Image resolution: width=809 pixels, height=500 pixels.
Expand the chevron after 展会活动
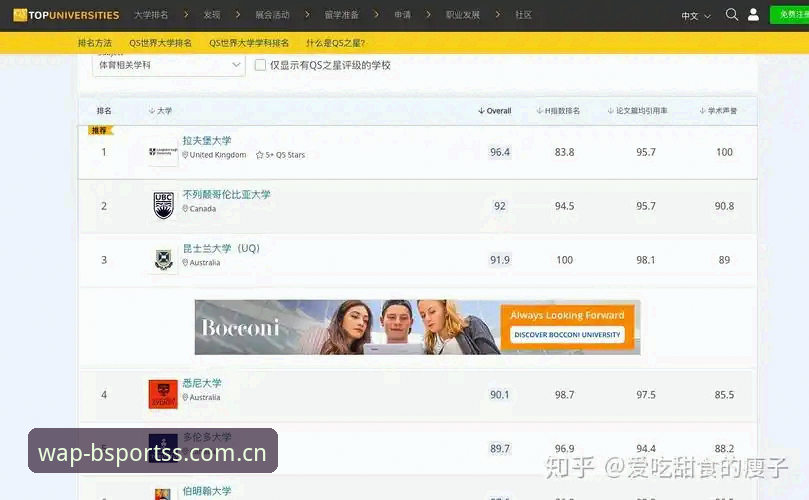point(308,14)
